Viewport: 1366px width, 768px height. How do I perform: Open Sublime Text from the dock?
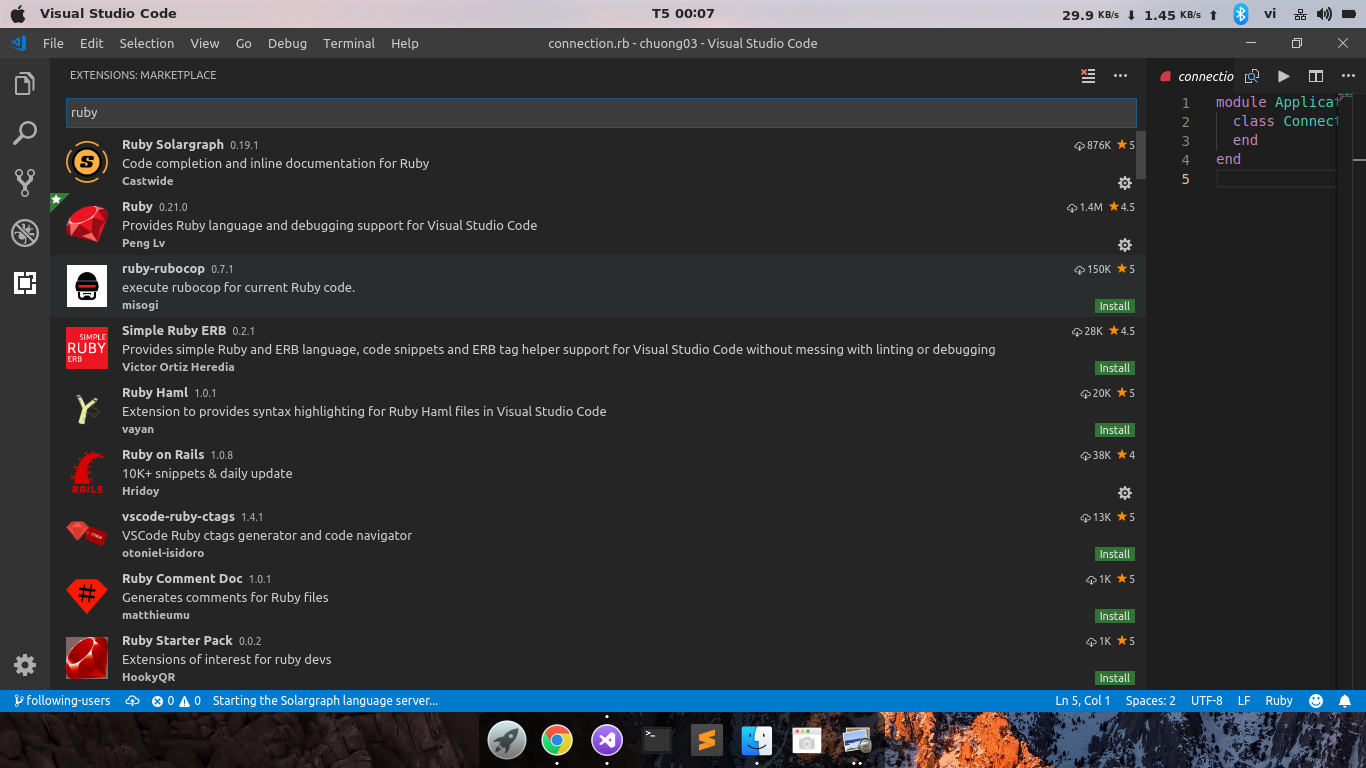(x=707, y=740)
